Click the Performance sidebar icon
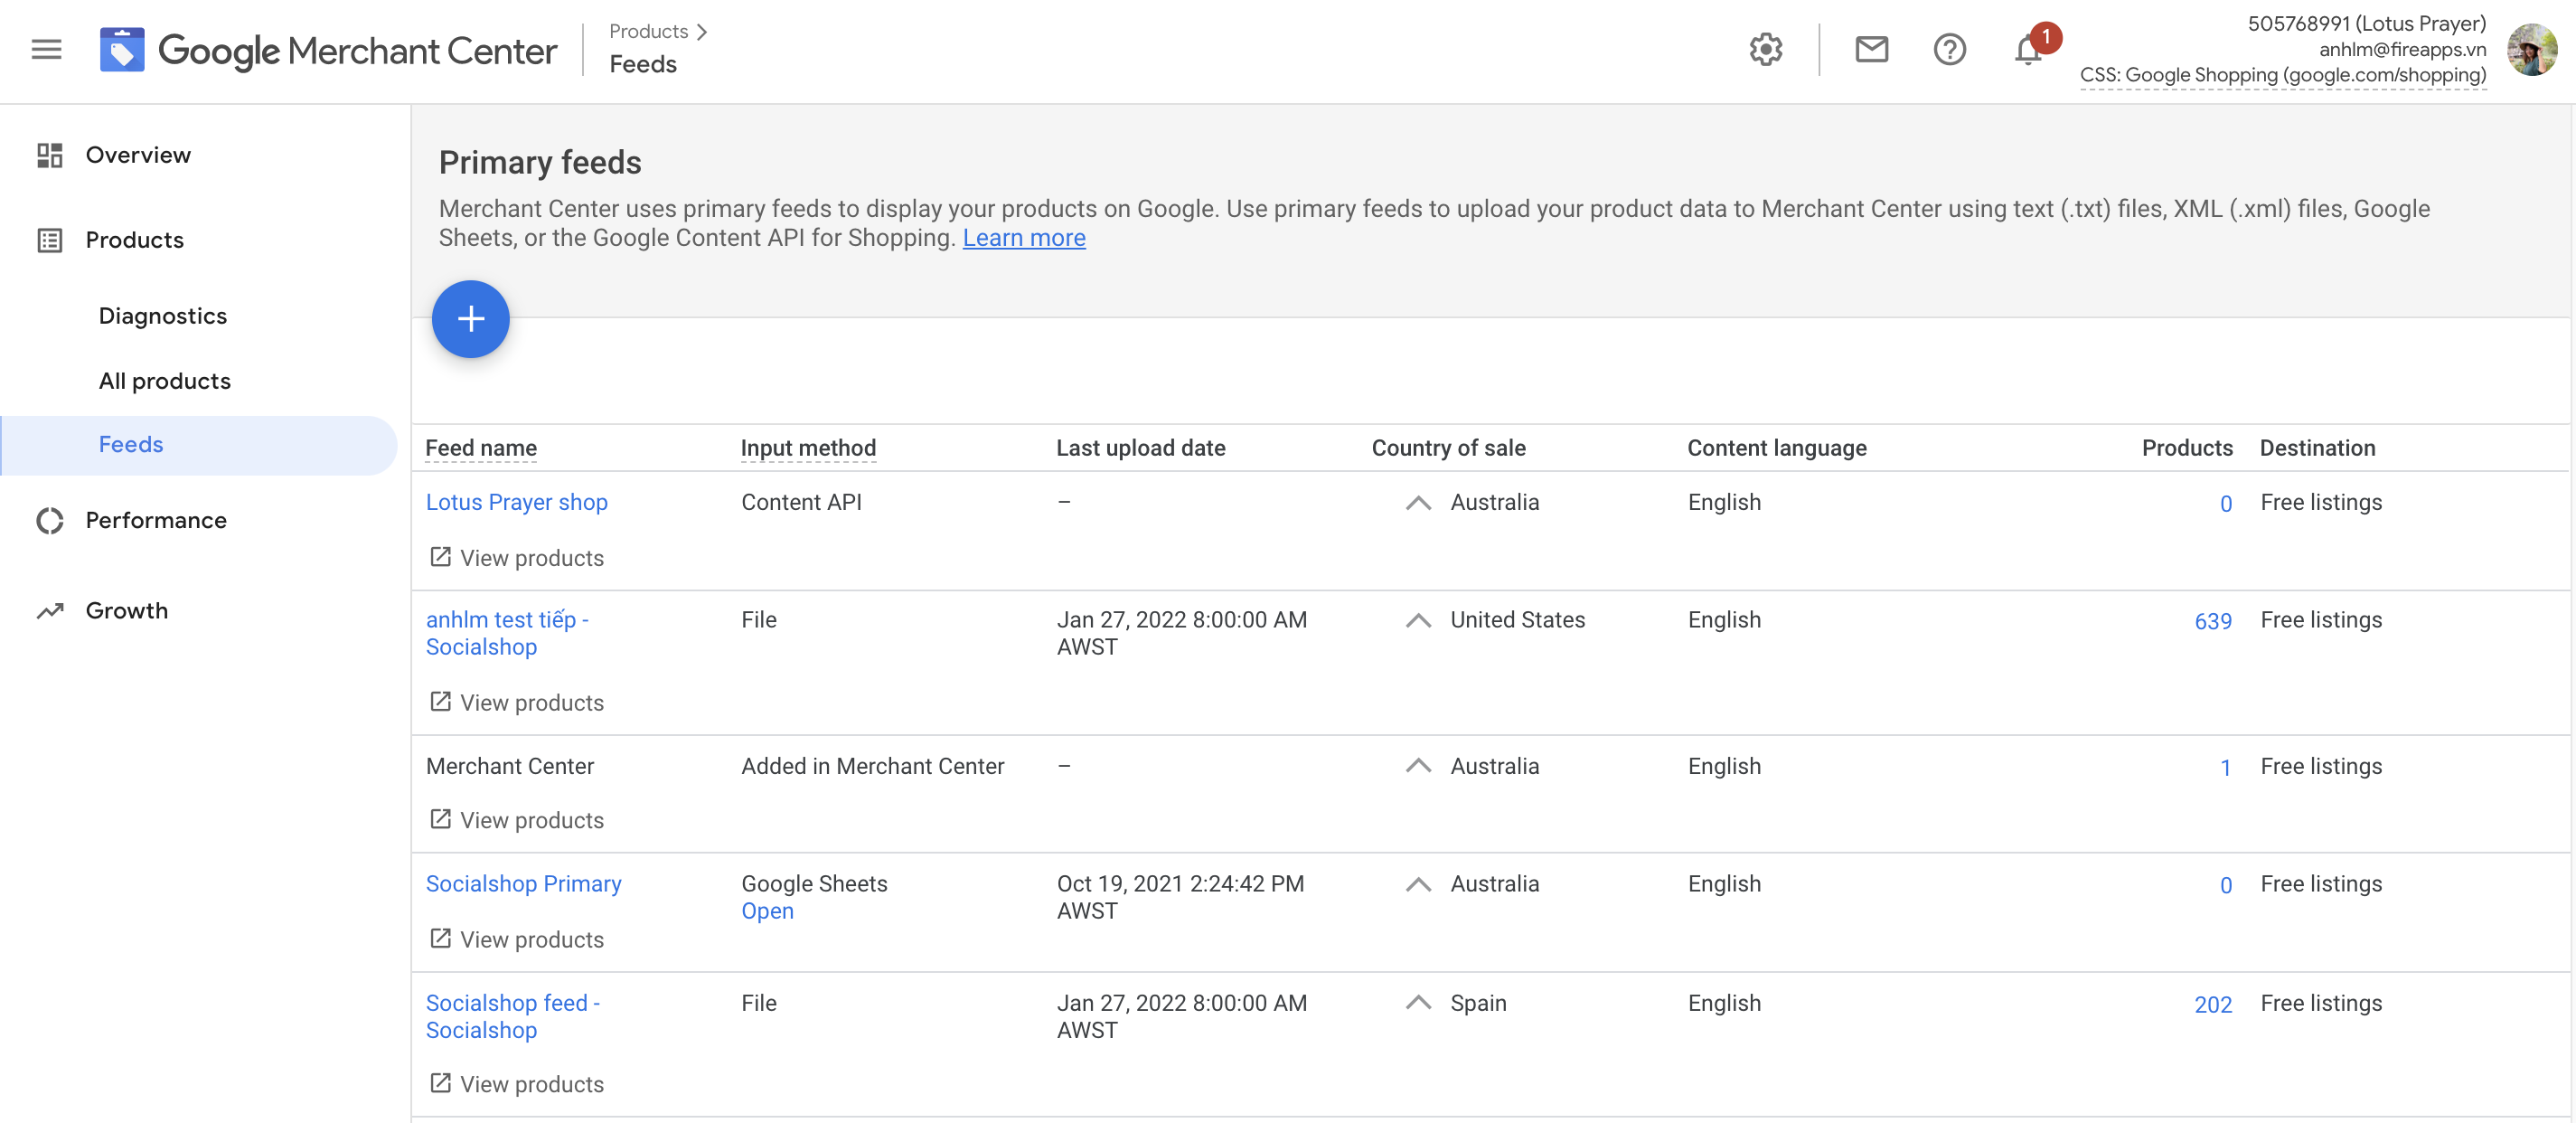This screenshot has width=2576, height=1123. click(x=48, y=520)
